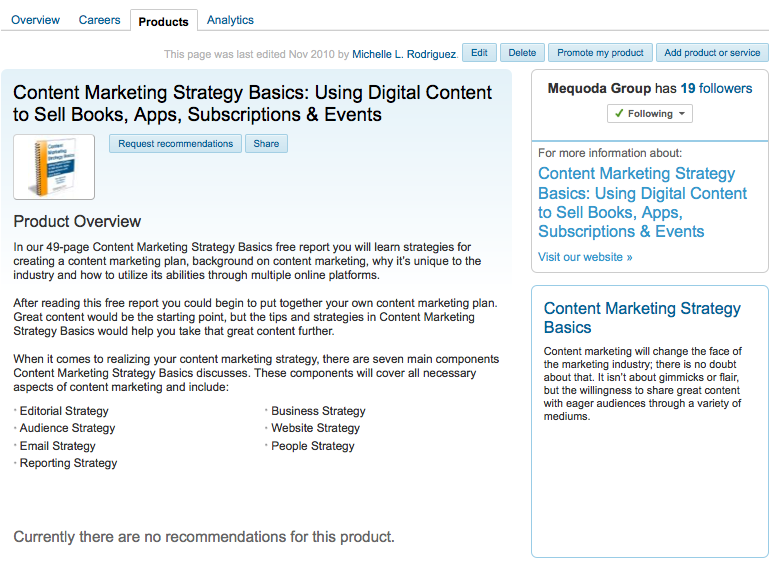Click the green checkmark in Following
This screenshot has width=776, height=563.
point(619,113)
